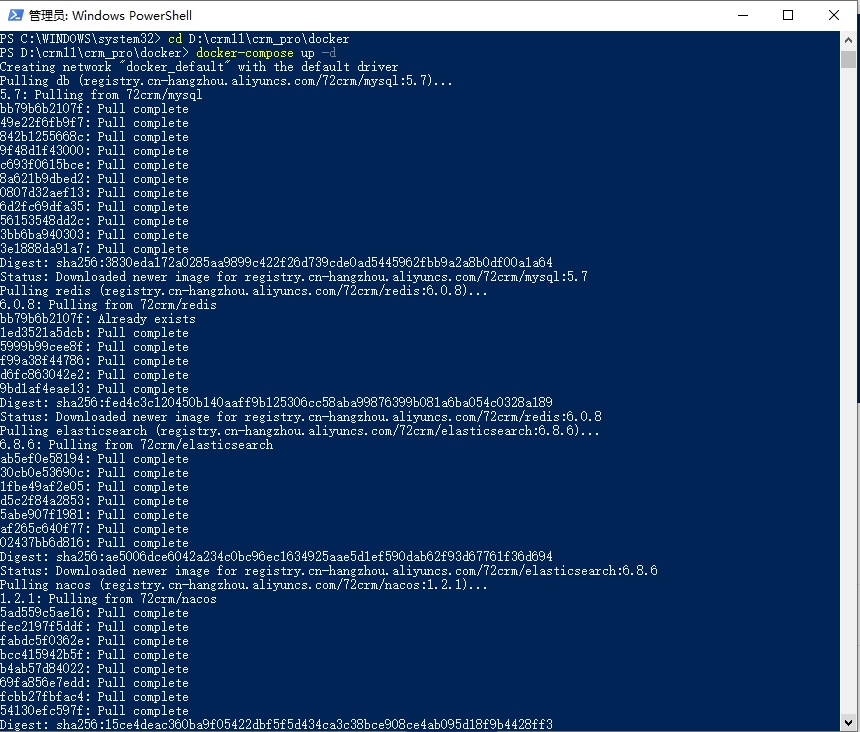Click the Status line for mysql:5.7 image

click(293, 277)
